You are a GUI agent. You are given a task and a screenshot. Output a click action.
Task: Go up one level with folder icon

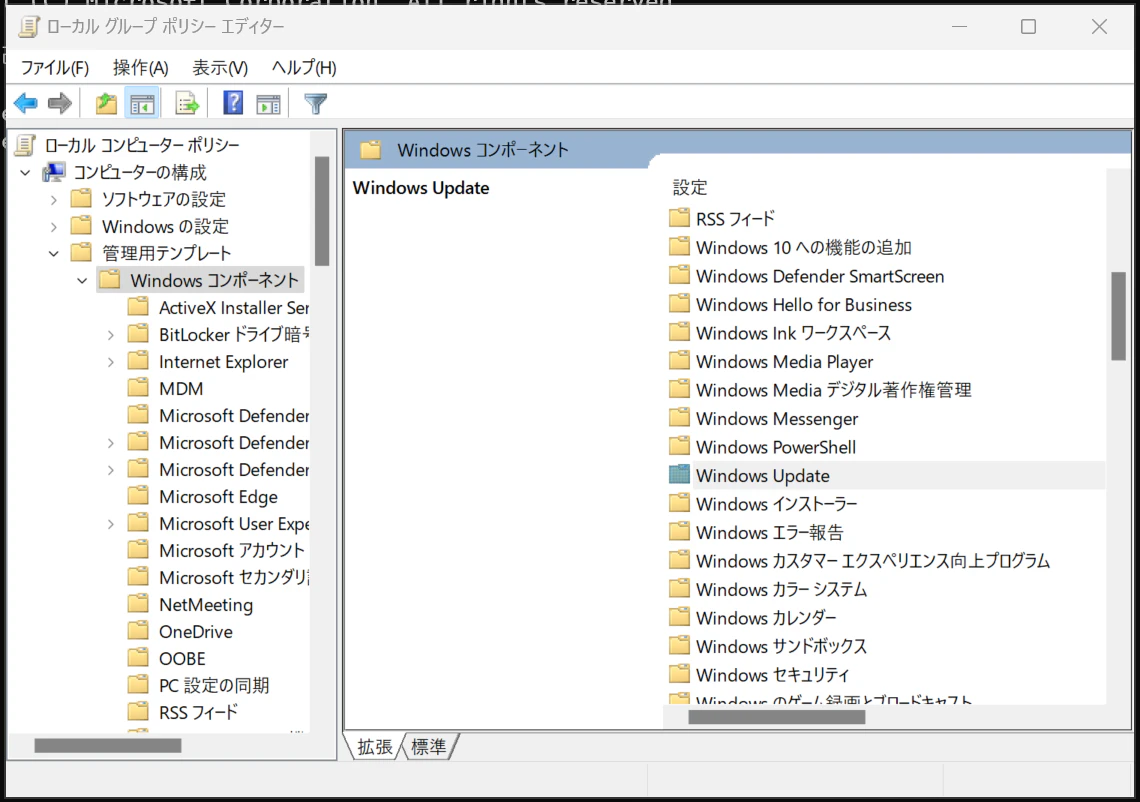pos(106,103)
